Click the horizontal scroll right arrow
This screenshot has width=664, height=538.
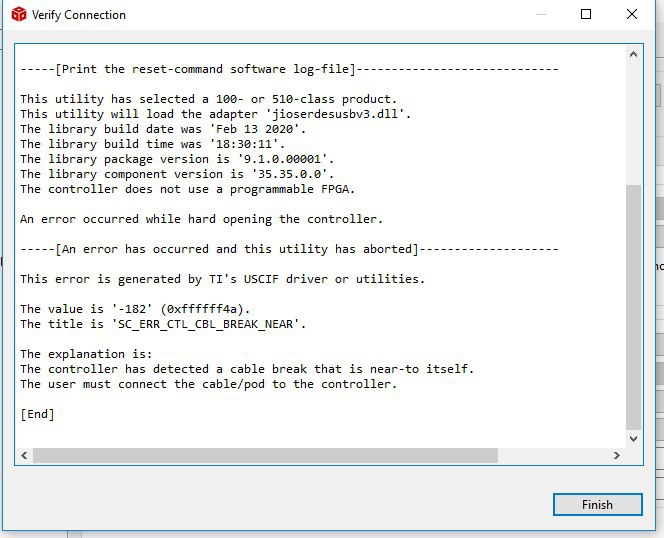point(617,455)
